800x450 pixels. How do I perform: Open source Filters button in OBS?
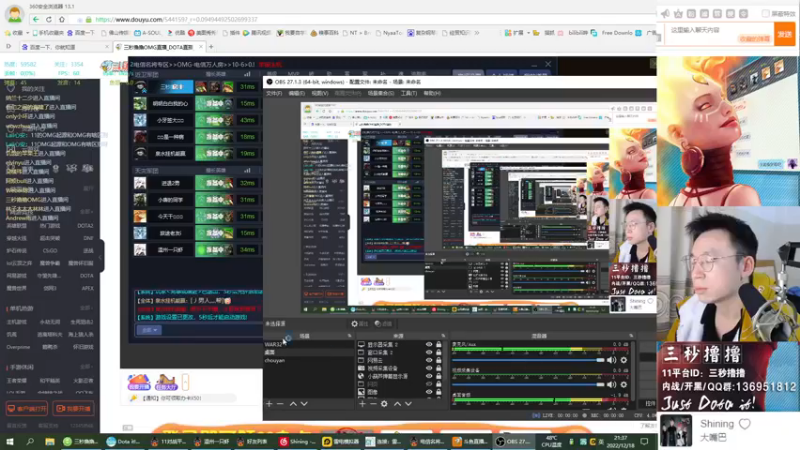tap(383, 323)
